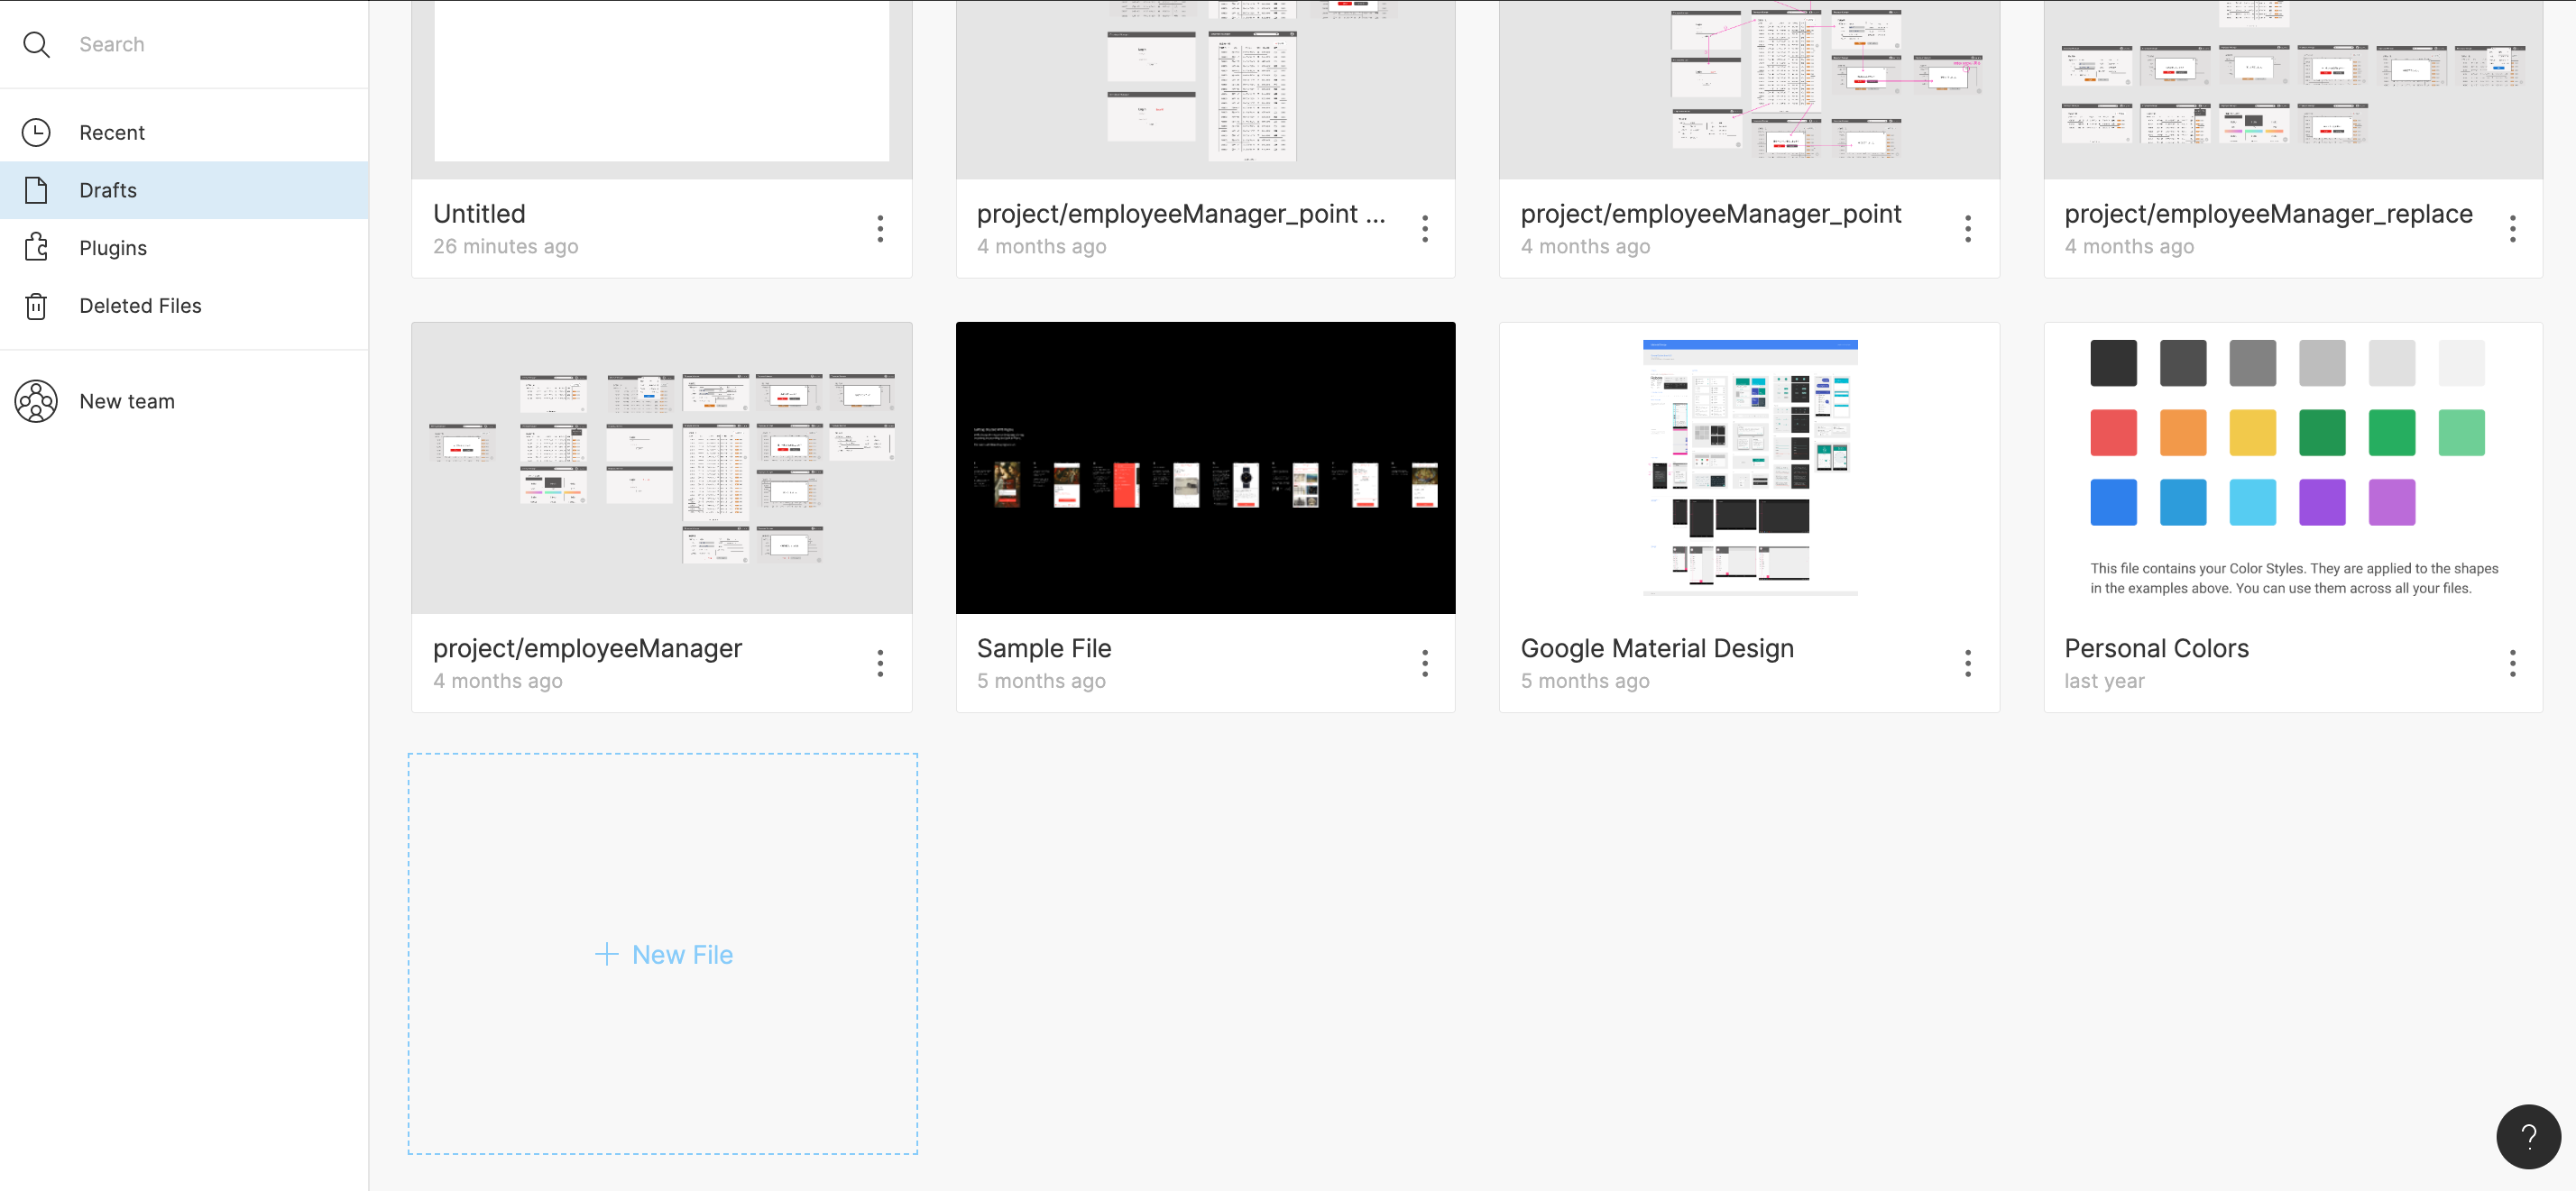Image resolution: width=2576 pixels, height=1191 pixels.
Task: Click the Drafts navigation icon
Action: tap(36, 189)
